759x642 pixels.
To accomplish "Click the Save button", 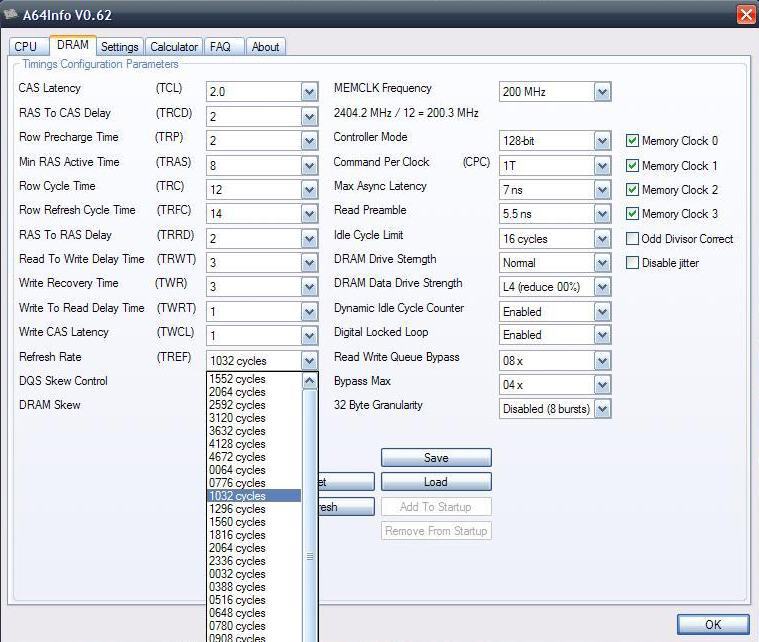I will 436,458.
